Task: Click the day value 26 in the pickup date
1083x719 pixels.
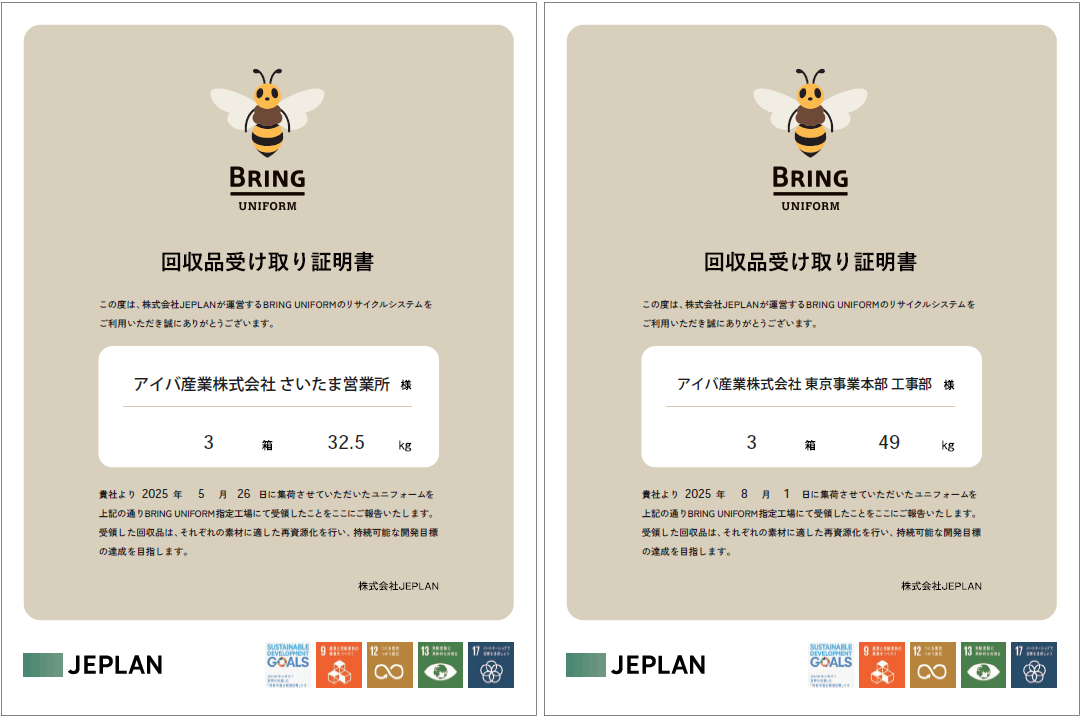Action: click(244, 494)
